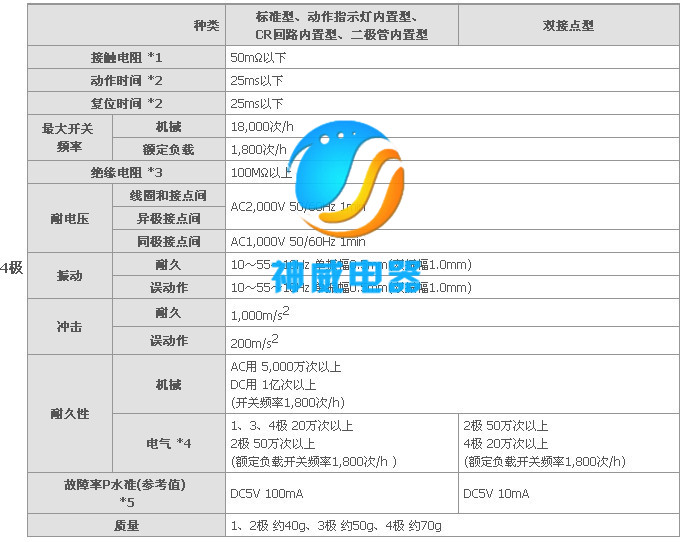The image size is (682, 542).
Task: Click the 冲击 category cell
Action: tap(69, 327)
